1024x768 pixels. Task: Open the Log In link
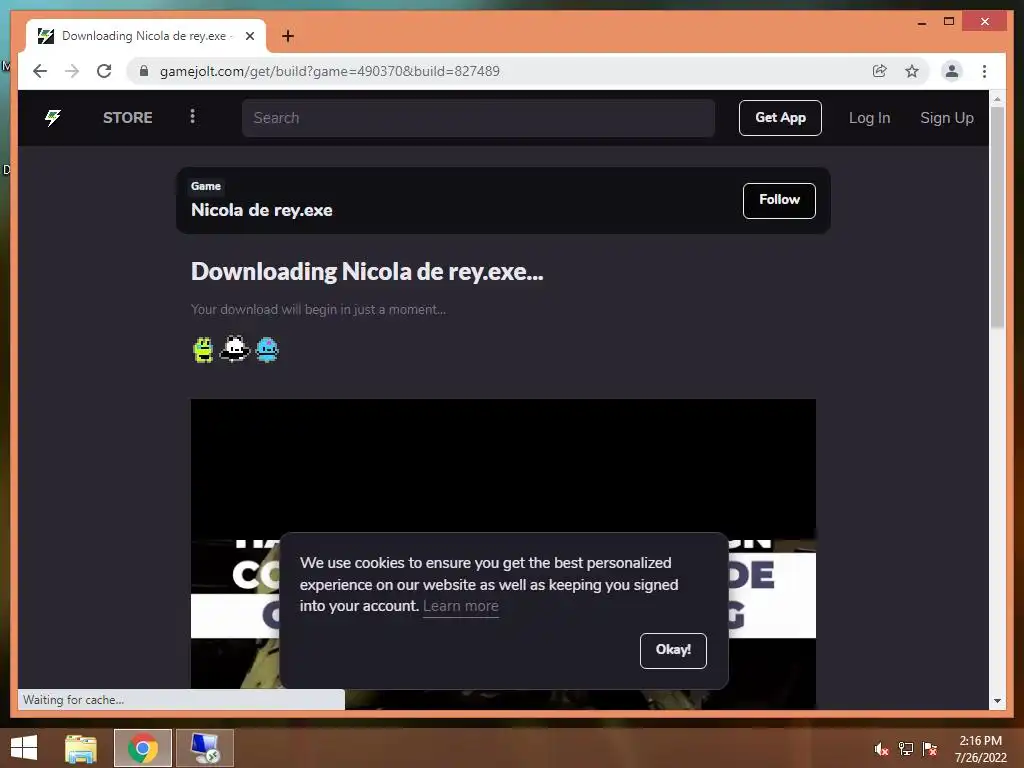pyautogui.click(x=869, y=118)
